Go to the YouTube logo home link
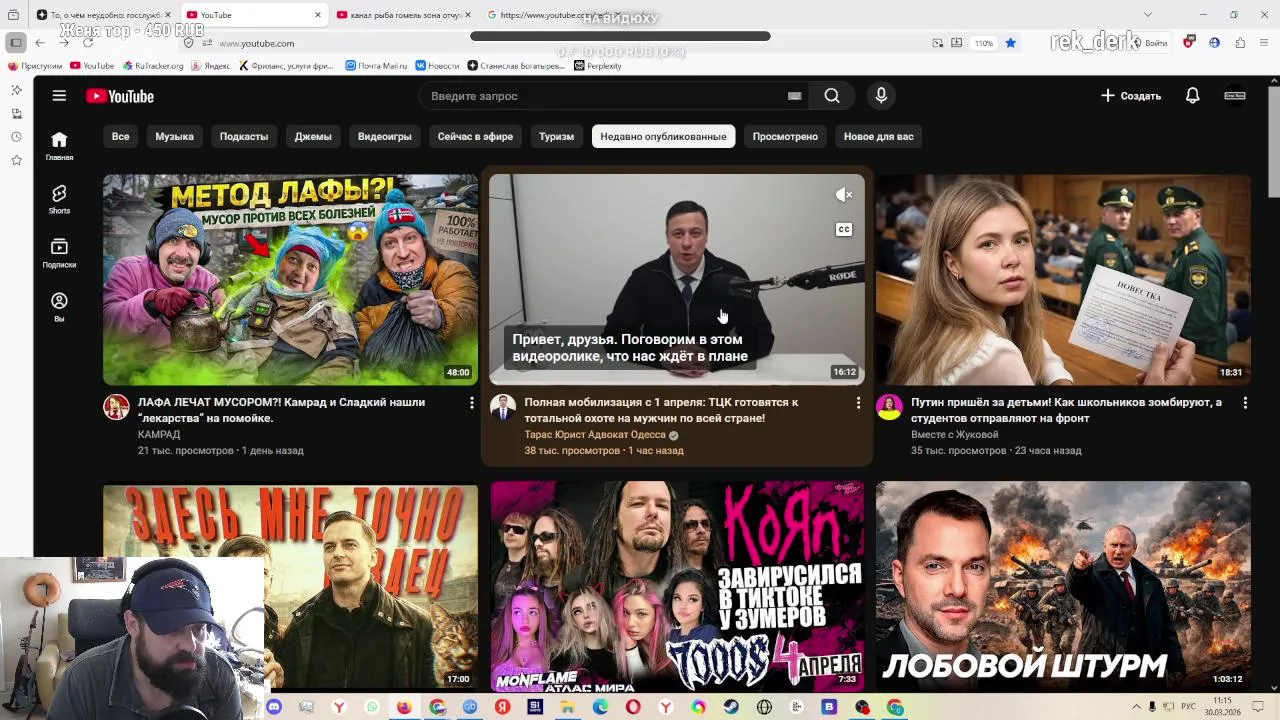Viewport: 1280px width, 720px height. (119, 96)
